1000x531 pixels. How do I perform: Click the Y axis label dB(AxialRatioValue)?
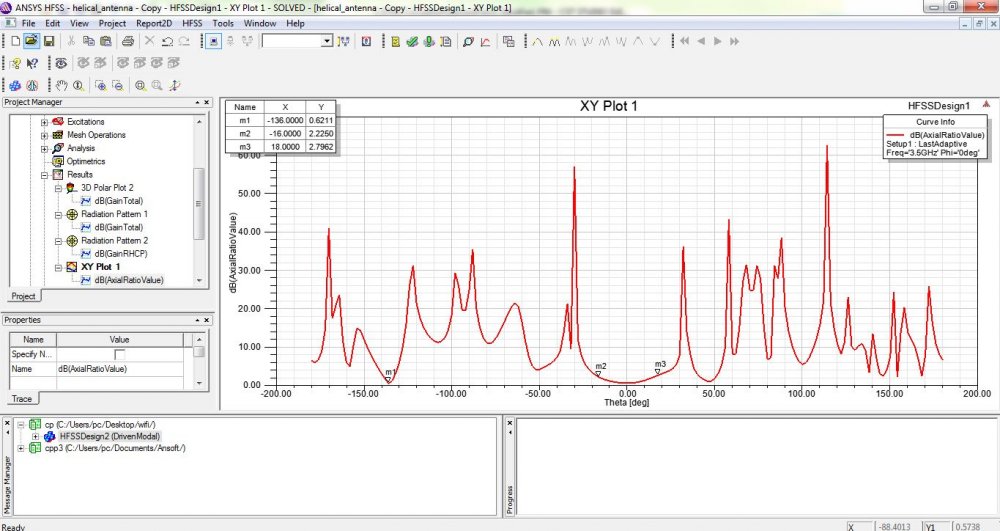click(x=233, y=253)
